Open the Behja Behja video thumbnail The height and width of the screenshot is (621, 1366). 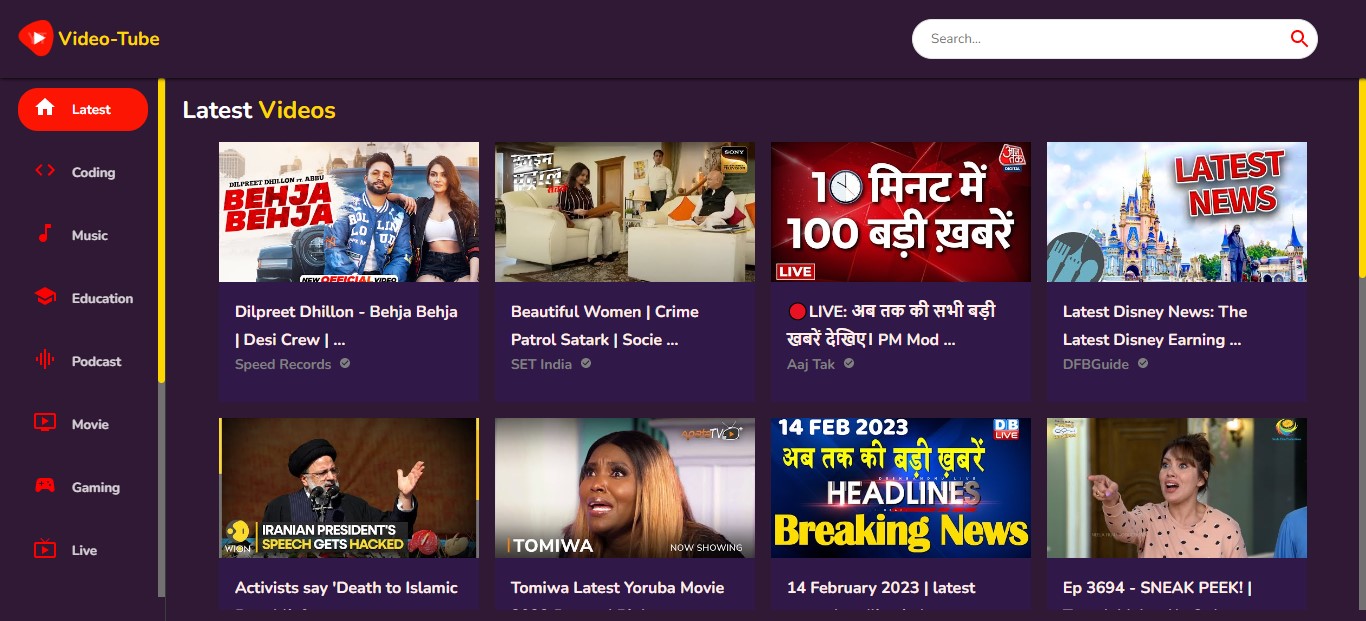349,212
